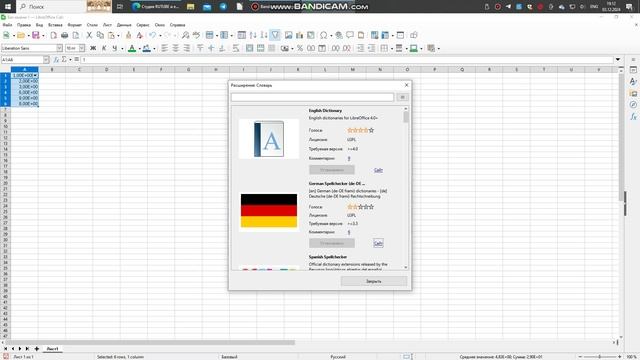Click the search field in extensions dialog
Screen dimensions: 640x360
coord(312,97)
